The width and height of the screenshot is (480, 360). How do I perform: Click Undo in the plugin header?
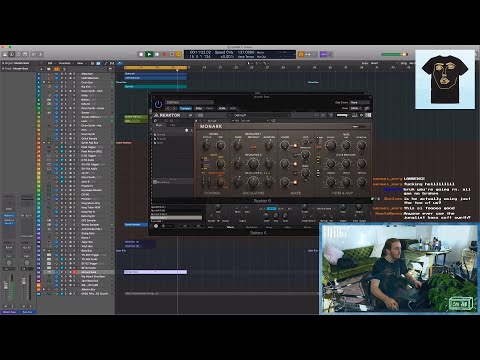[x=222, y=108]
